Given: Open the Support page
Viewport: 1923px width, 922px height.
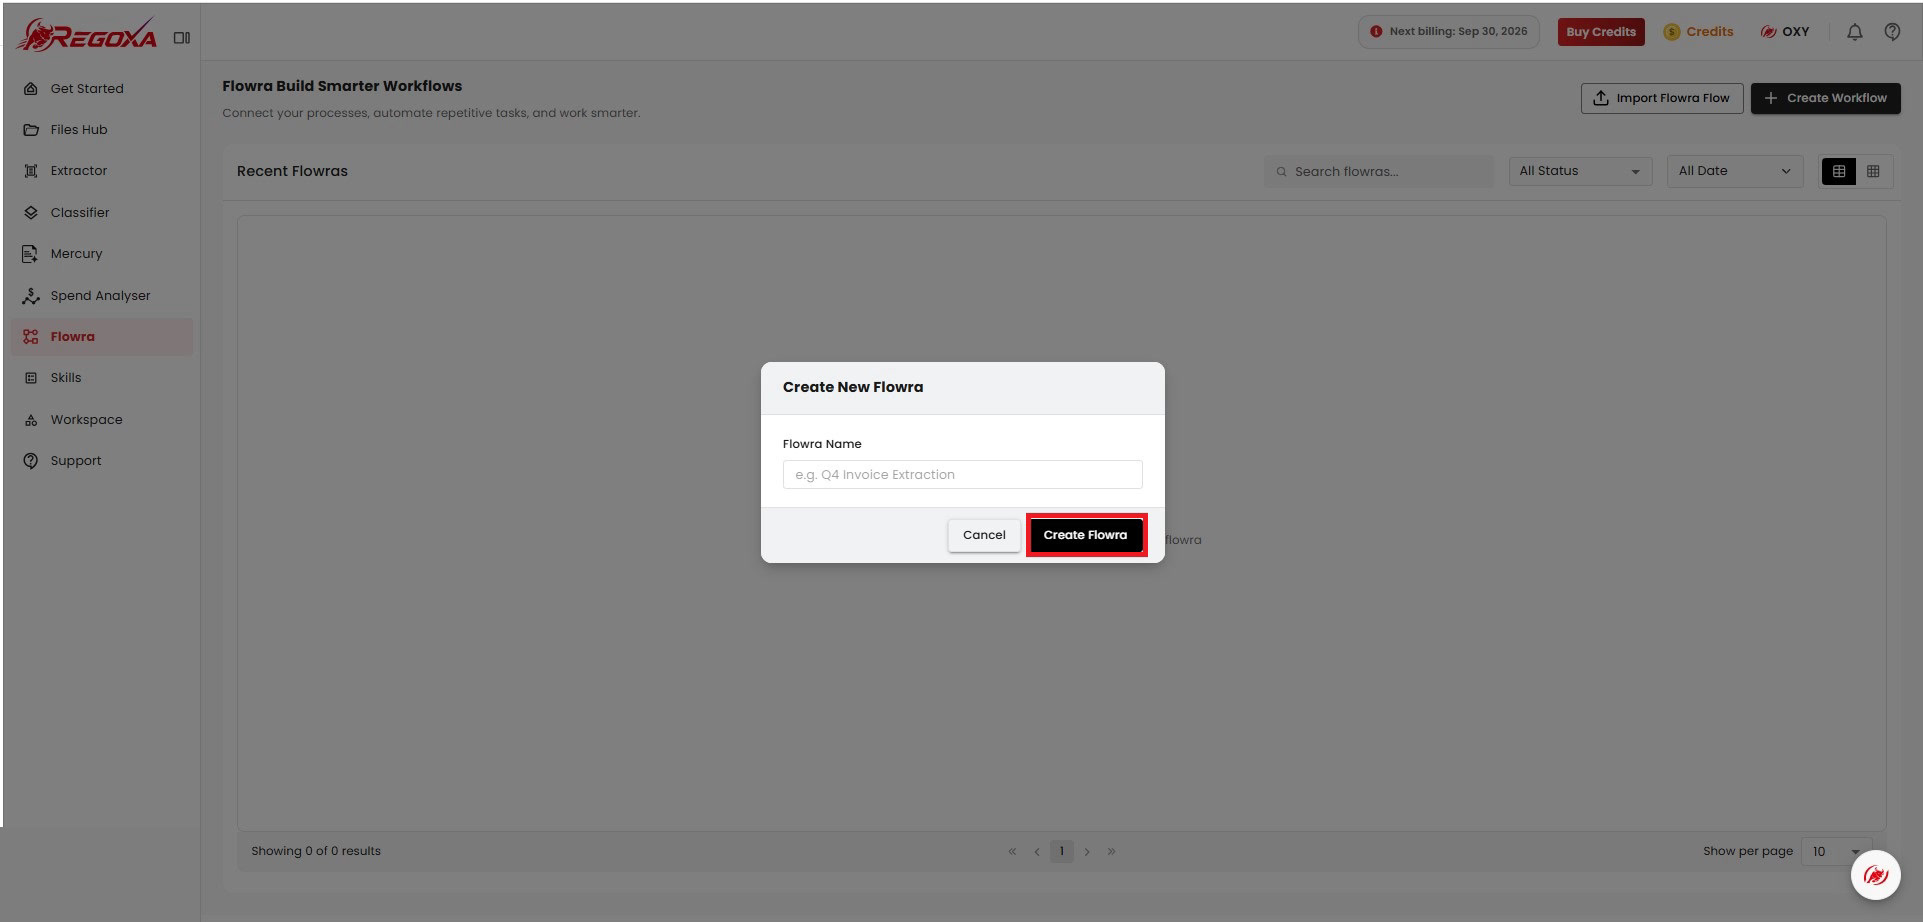Looking at the screenshot, I should pos(102,461).
